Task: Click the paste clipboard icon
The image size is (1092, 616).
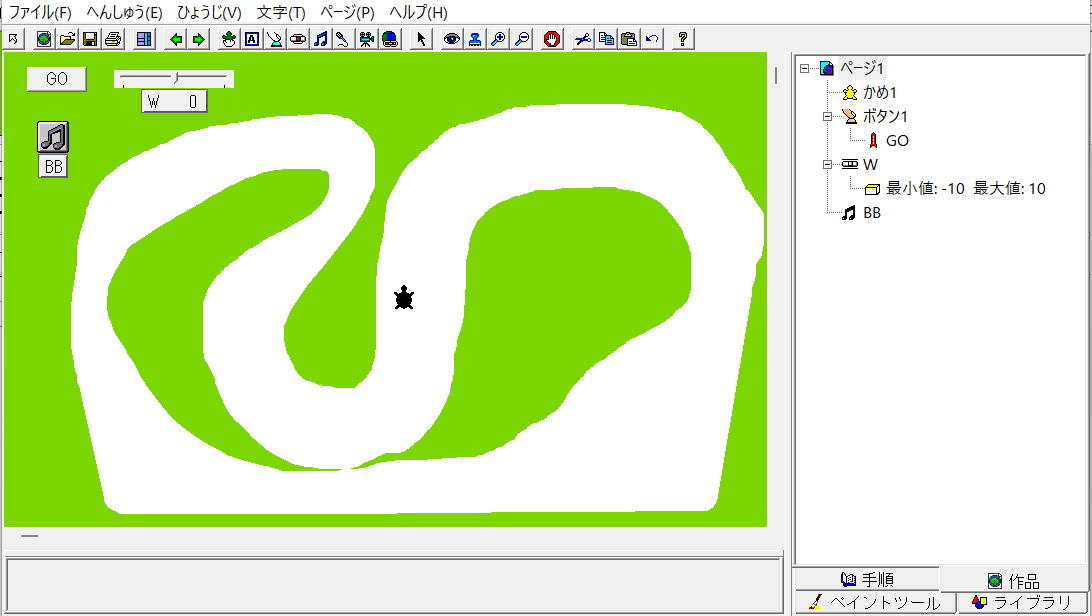Action: click(x=629, y=39)
